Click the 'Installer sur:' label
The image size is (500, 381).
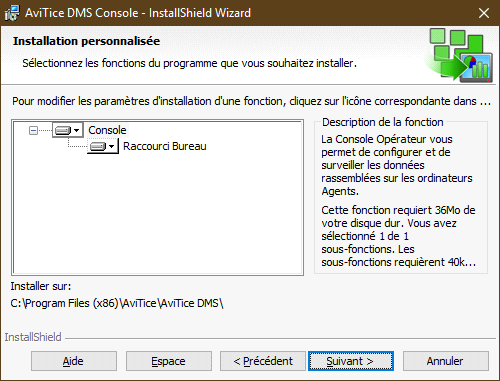click(x=41, y=286)
